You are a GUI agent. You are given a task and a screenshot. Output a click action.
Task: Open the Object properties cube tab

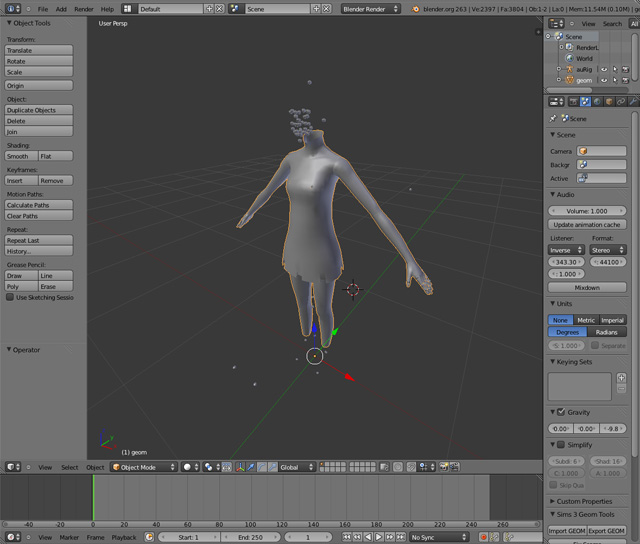609,102
